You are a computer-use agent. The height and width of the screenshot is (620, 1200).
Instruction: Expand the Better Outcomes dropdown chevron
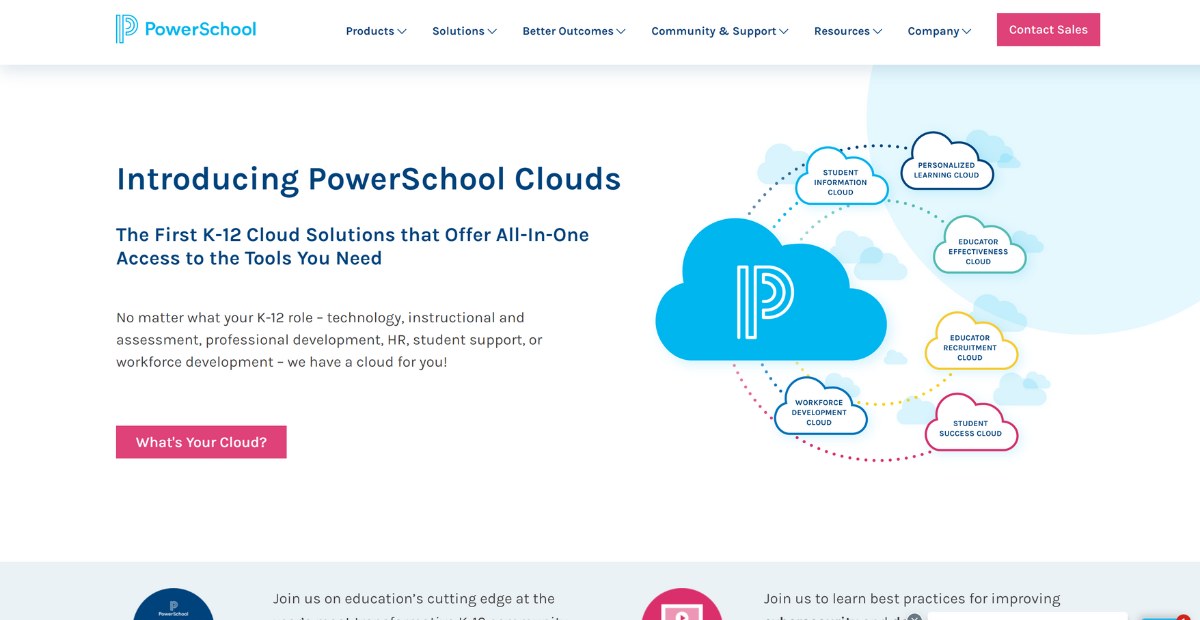click(621, 31)
